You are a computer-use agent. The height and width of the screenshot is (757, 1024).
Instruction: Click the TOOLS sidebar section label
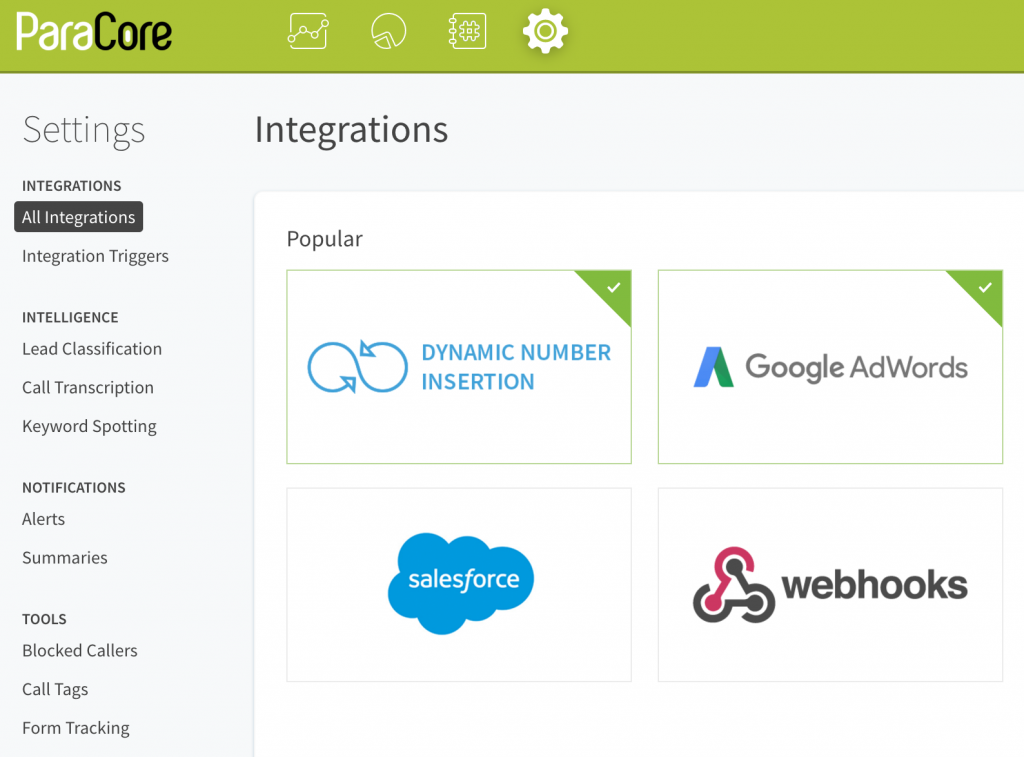(x=44, y=619)
